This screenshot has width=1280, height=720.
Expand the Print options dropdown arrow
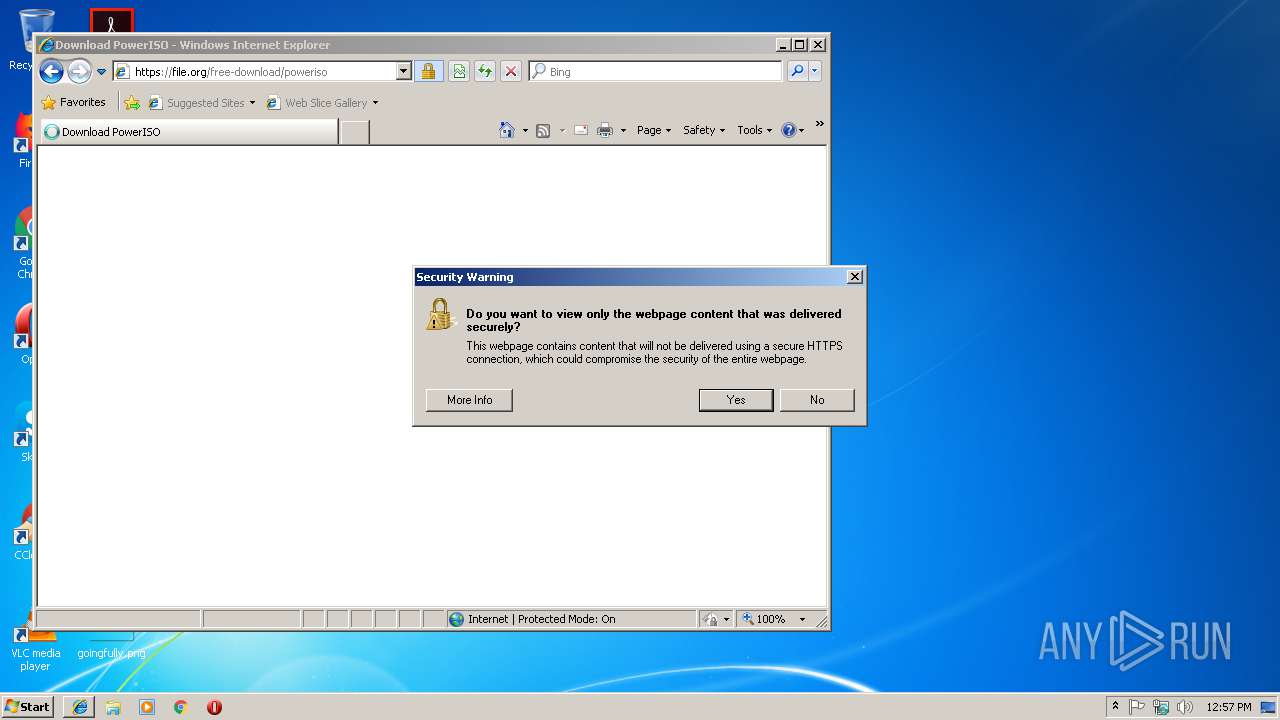click(x=623, y=131)
